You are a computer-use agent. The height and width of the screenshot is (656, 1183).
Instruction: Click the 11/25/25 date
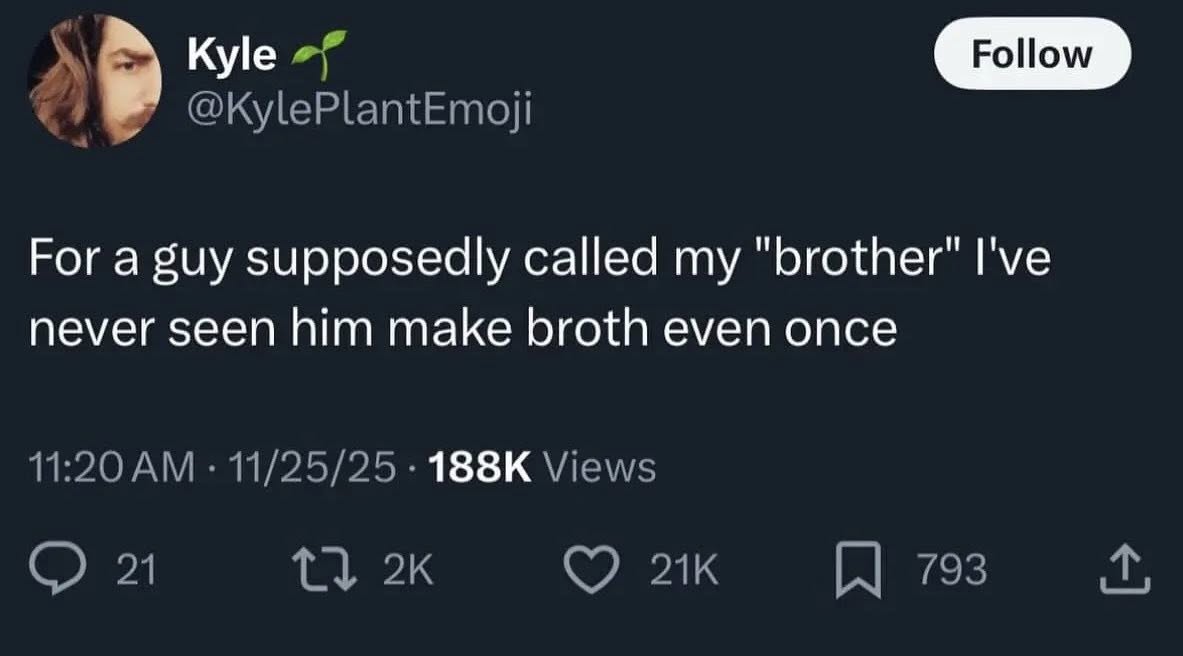(x=311, y=466)
